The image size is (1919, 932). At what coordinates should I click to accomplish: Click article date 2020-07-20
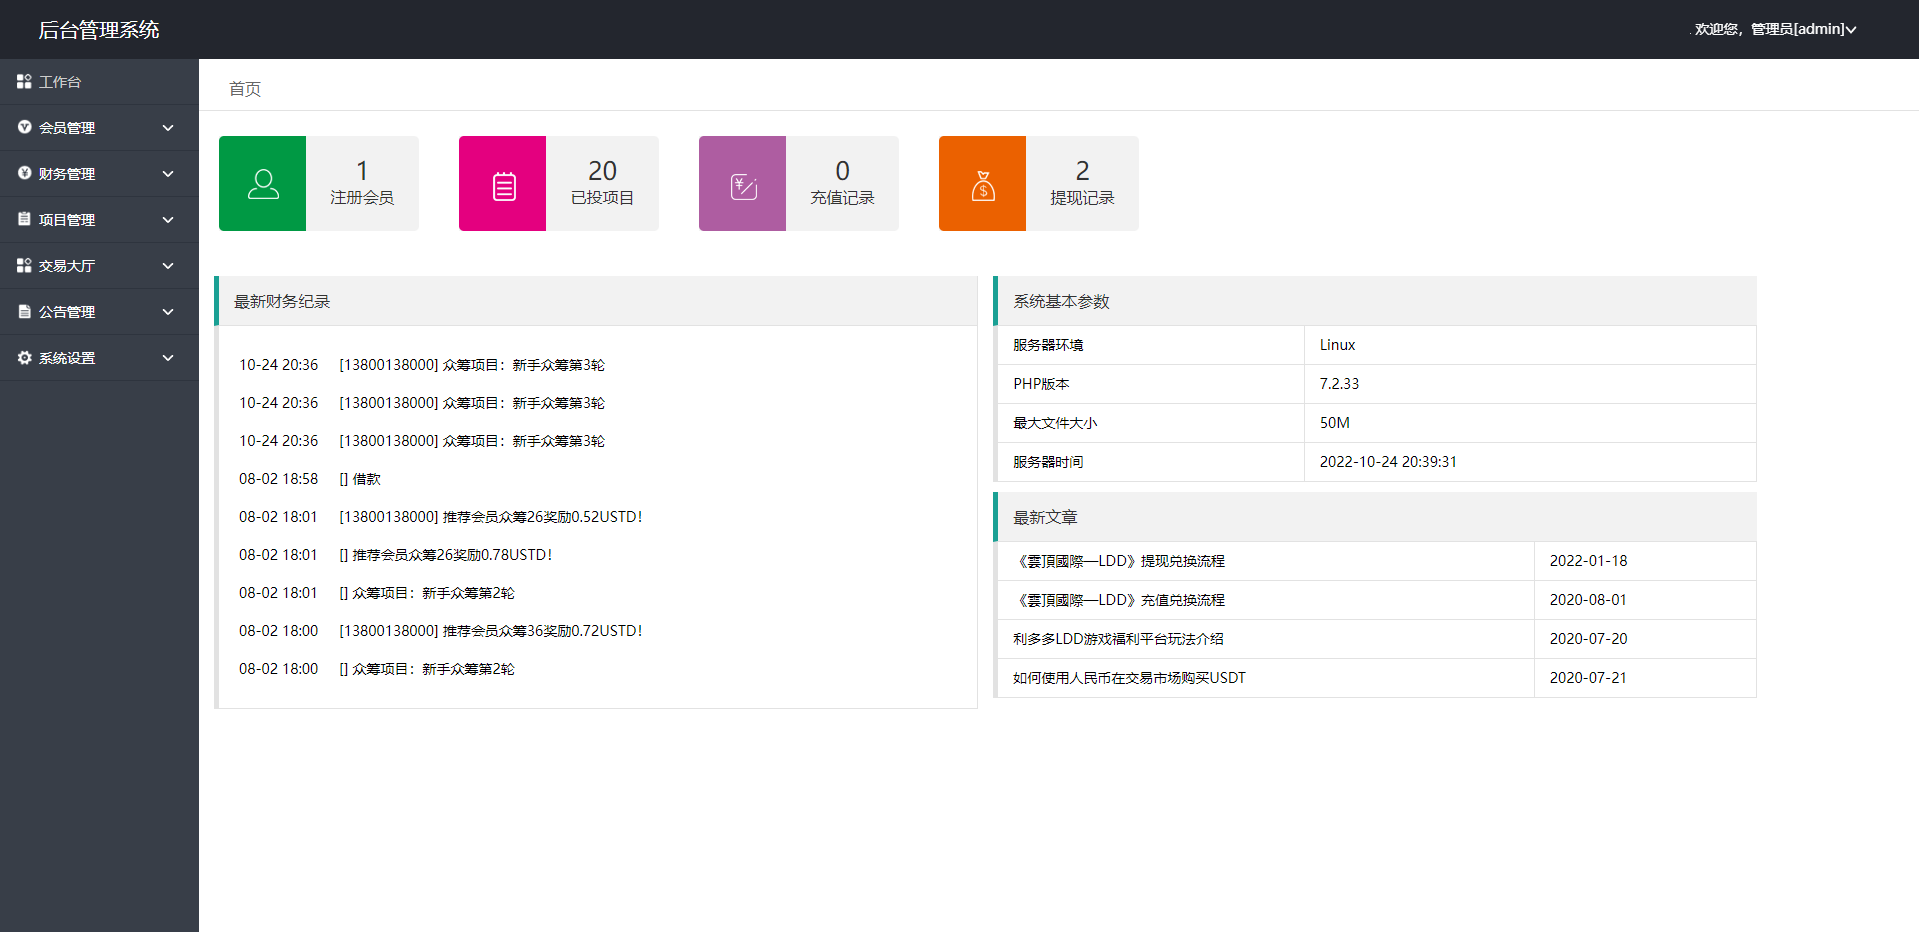(x=1588, y=639)
